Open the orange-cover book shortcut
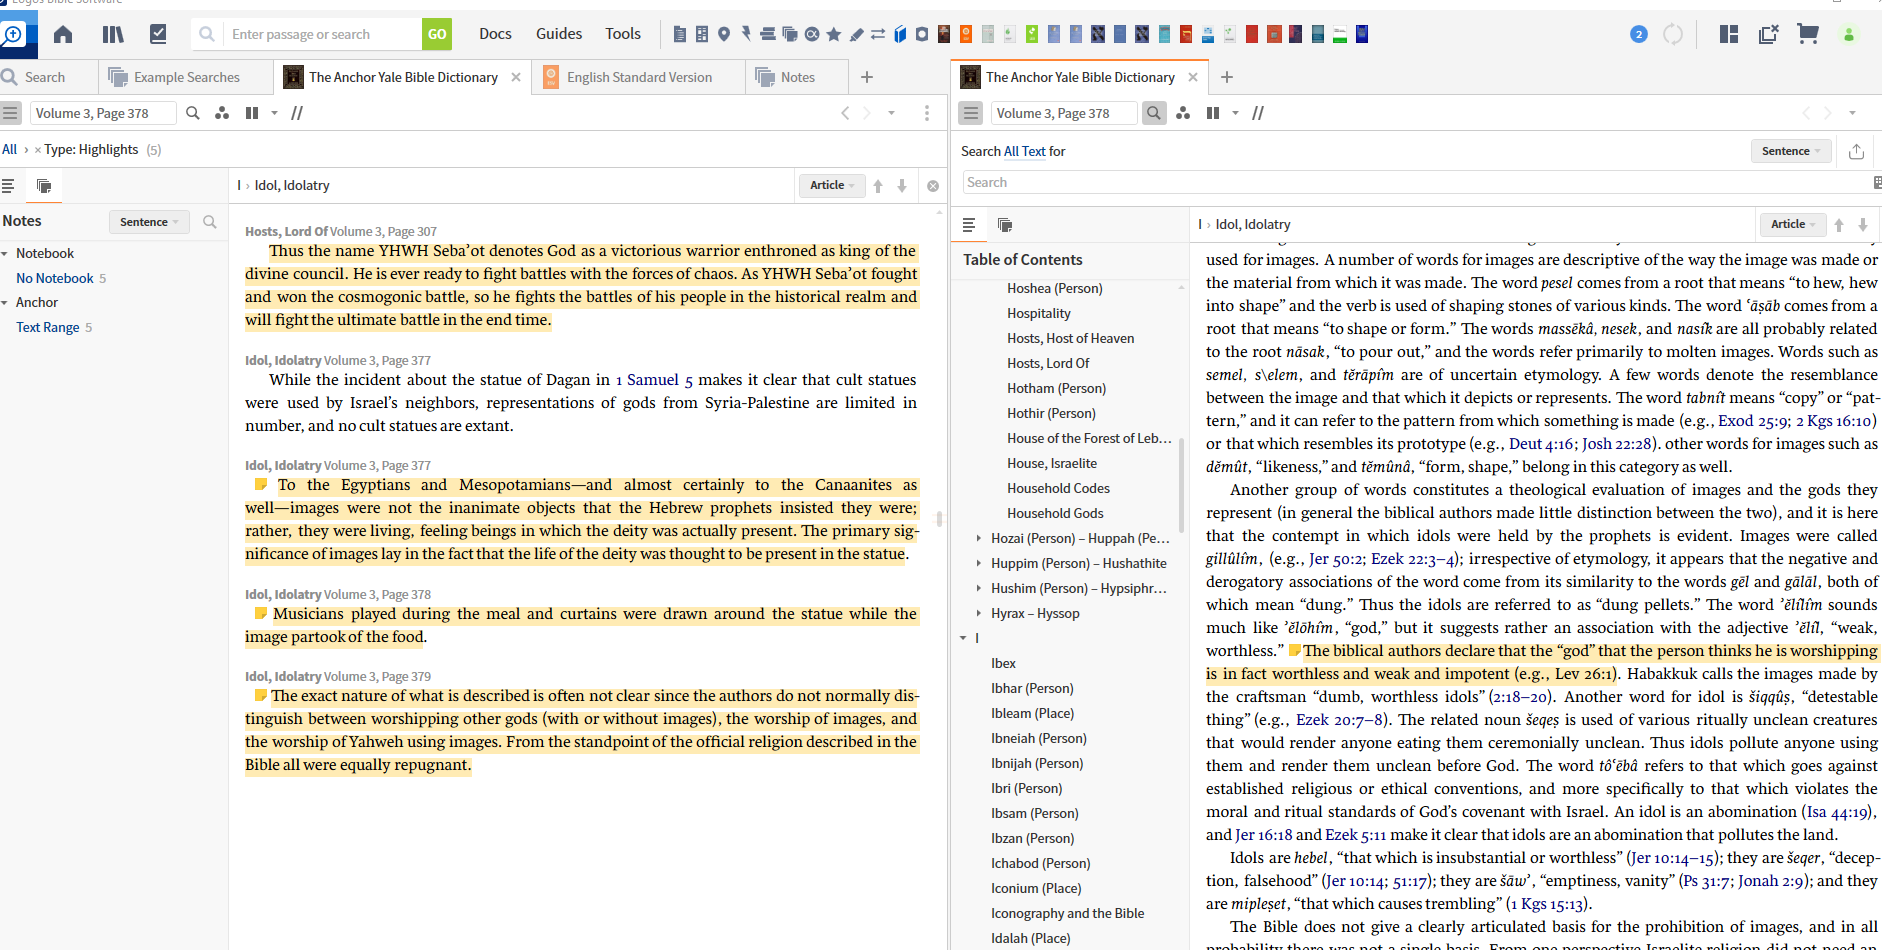 click(x=966, y=35)
